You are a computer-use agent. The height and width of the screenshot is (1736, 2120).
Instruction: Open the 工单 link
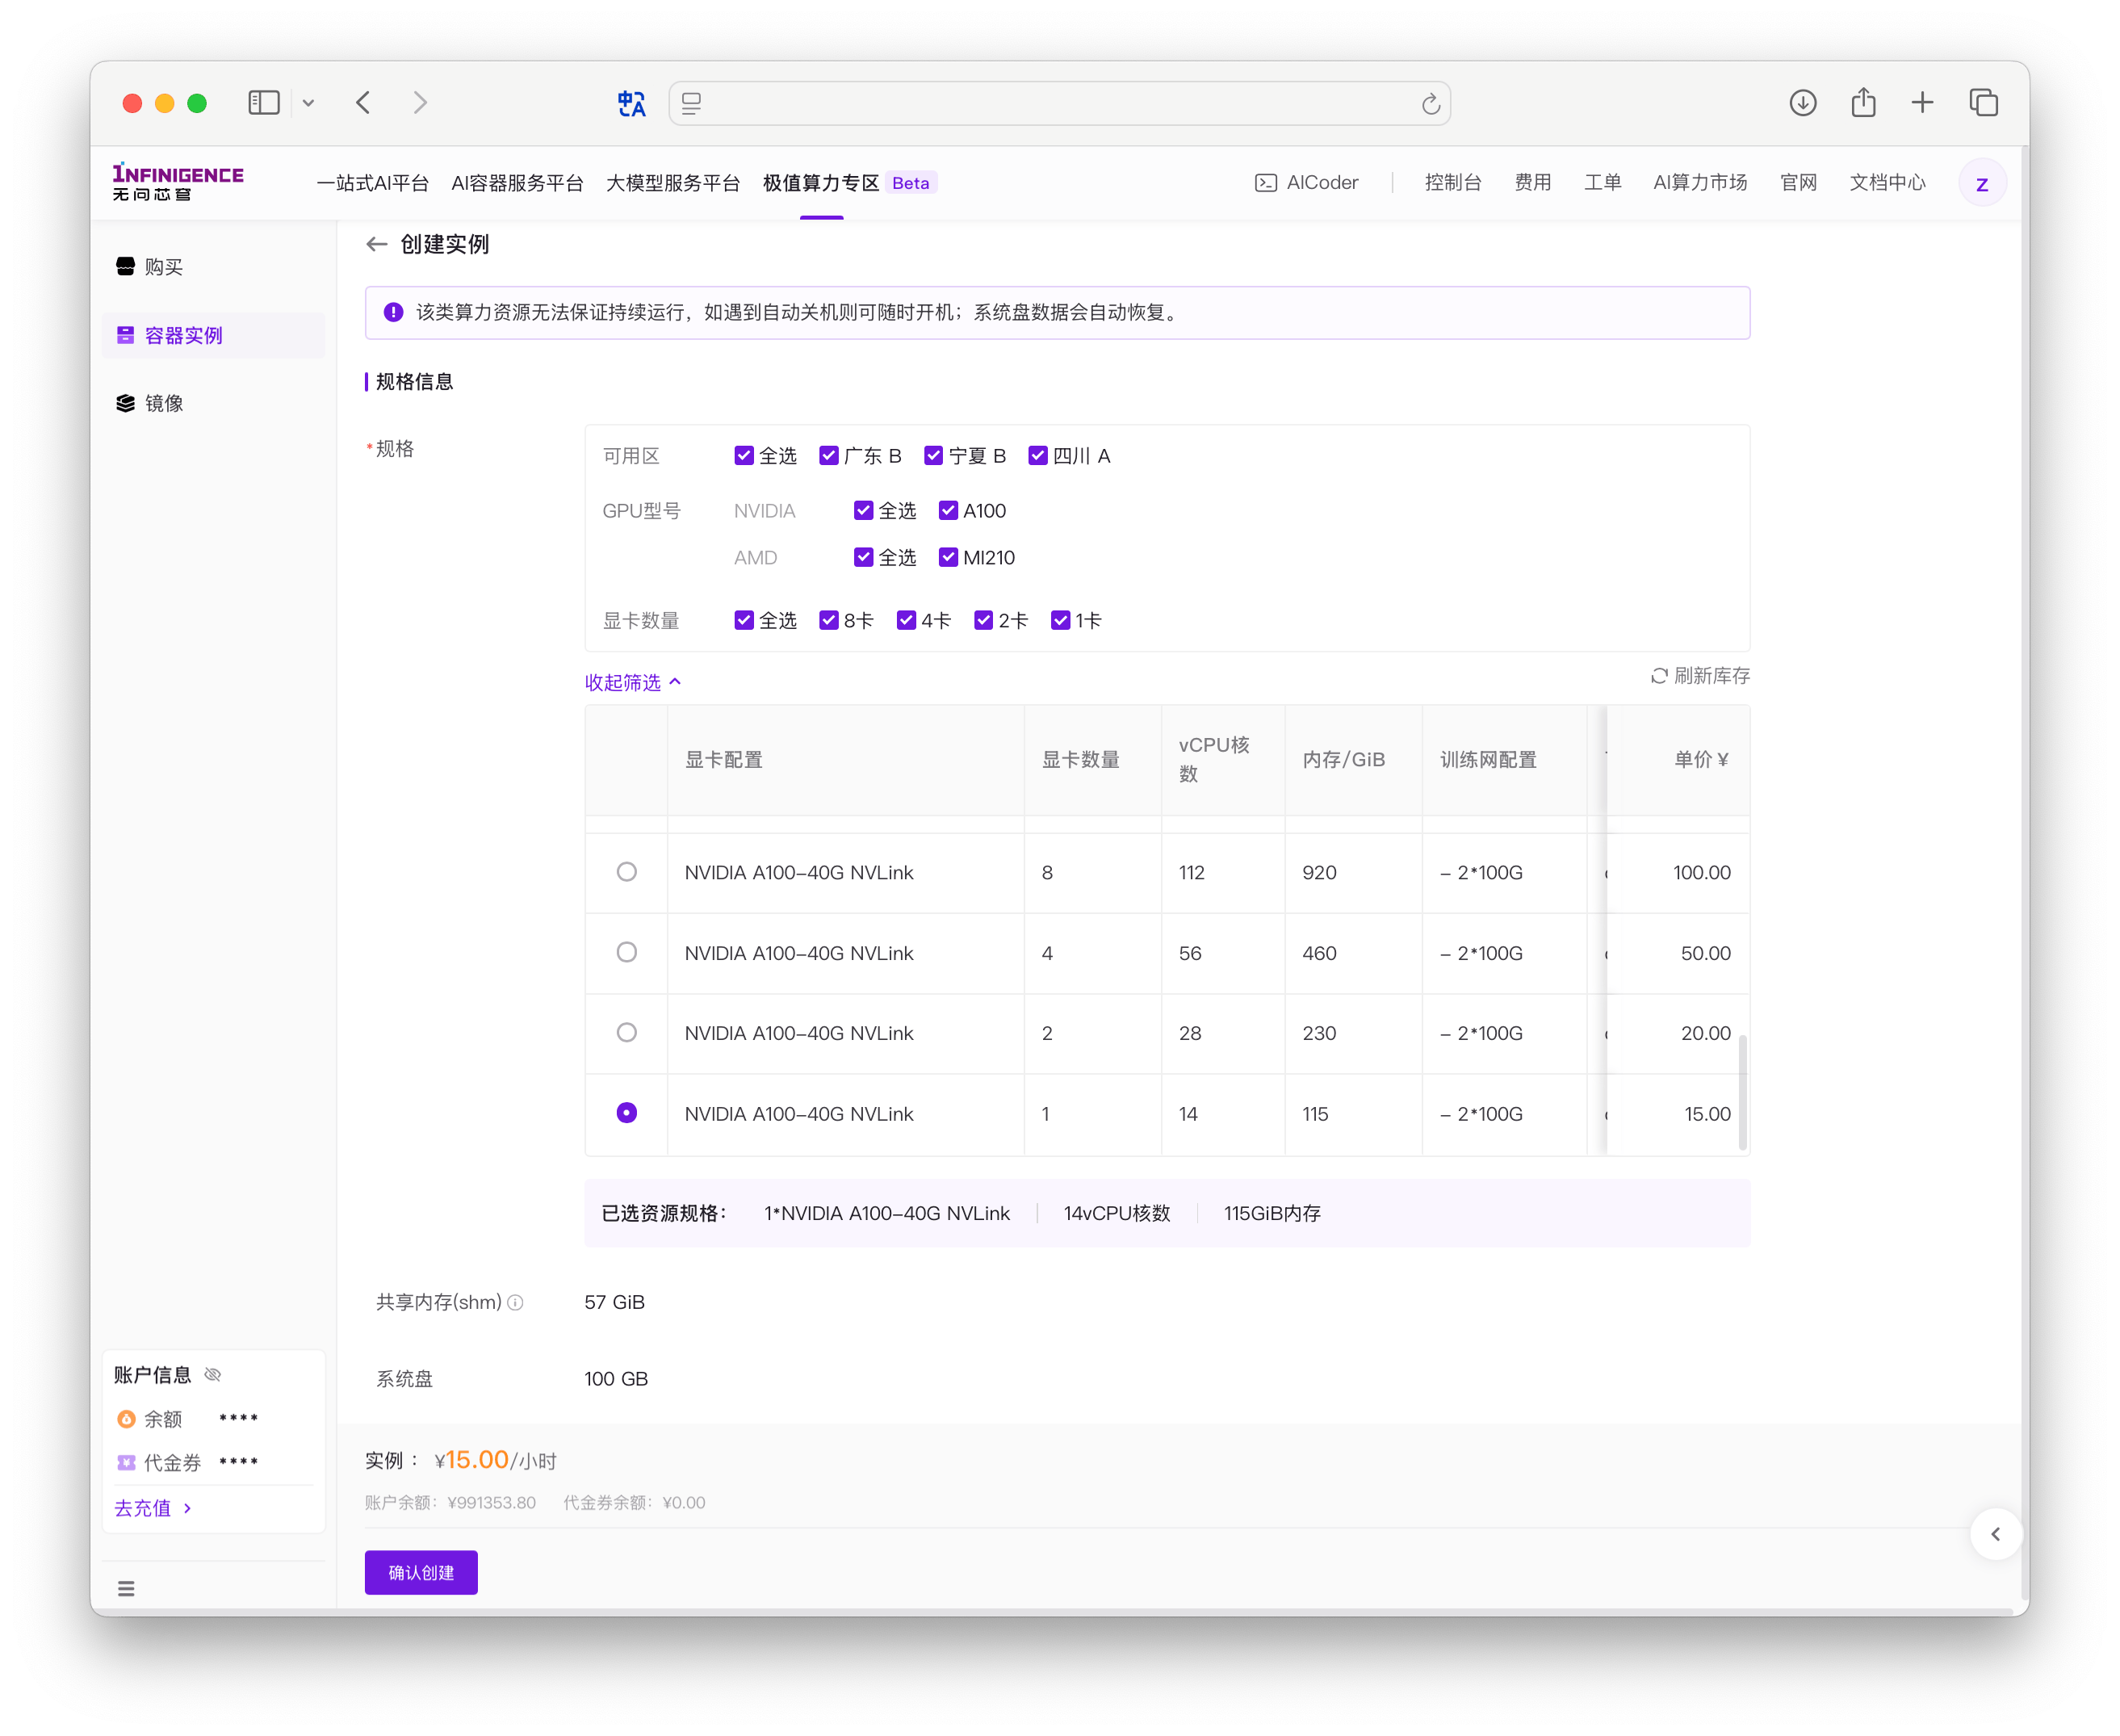(1602, 183)
